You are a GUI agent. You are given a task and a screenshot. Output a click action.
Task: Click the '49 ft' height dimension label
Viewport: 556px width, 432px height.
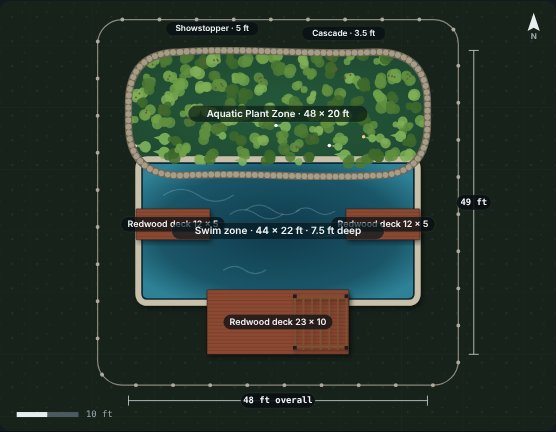(x=473, y=202)
